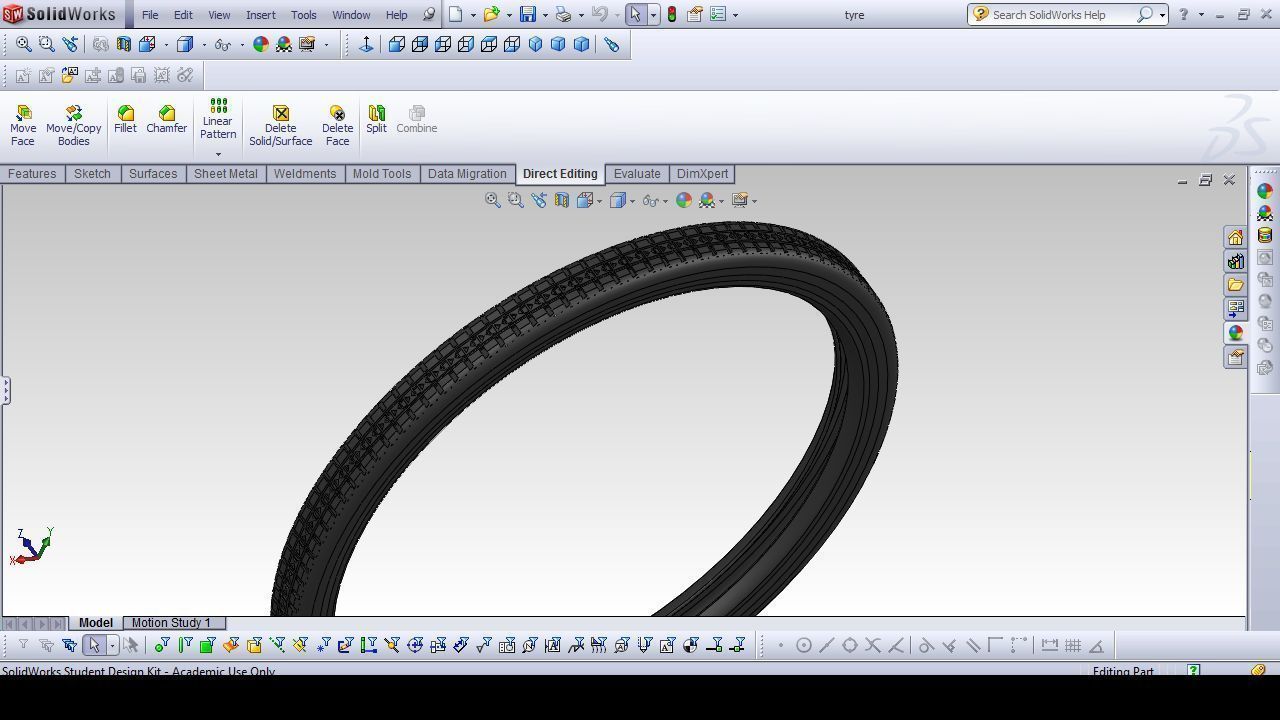1280x720 pixels.
Task: Use the Delete Face command
Action: coord(337,126)
